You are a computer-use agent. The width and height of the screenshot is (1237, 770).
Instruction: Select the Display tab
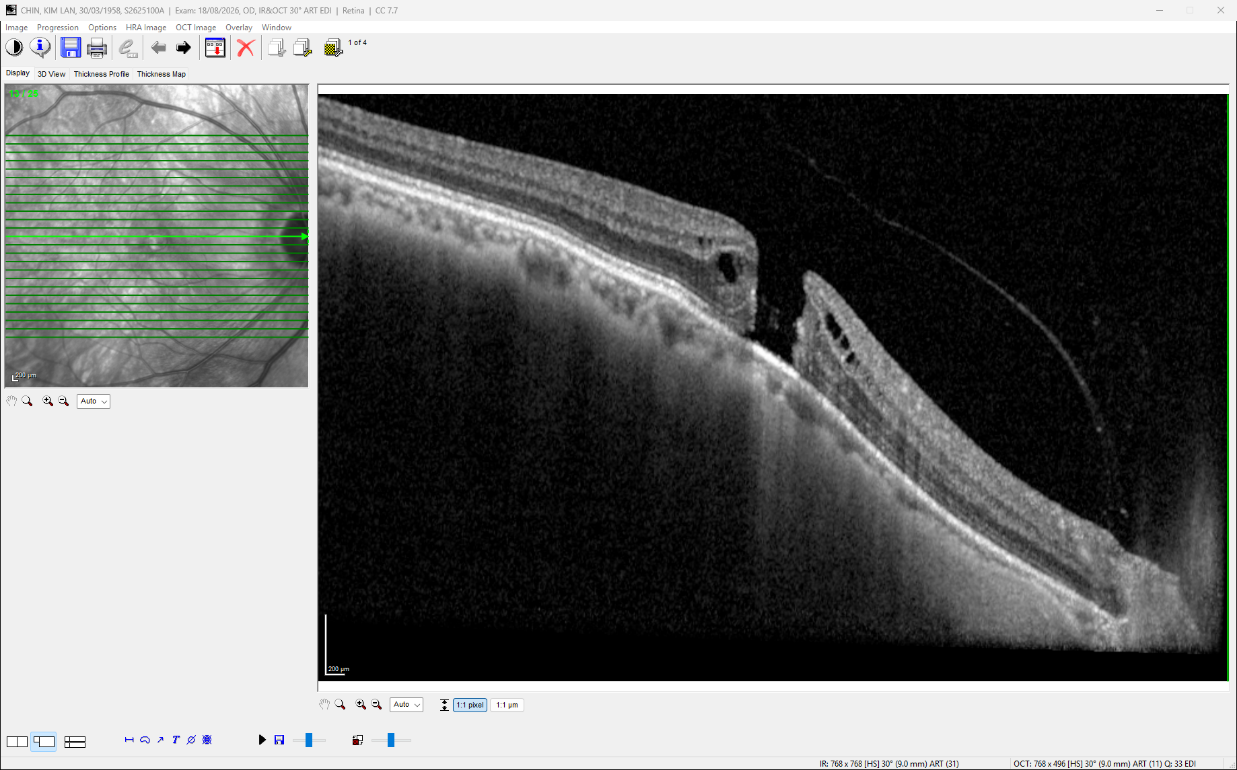17,73
